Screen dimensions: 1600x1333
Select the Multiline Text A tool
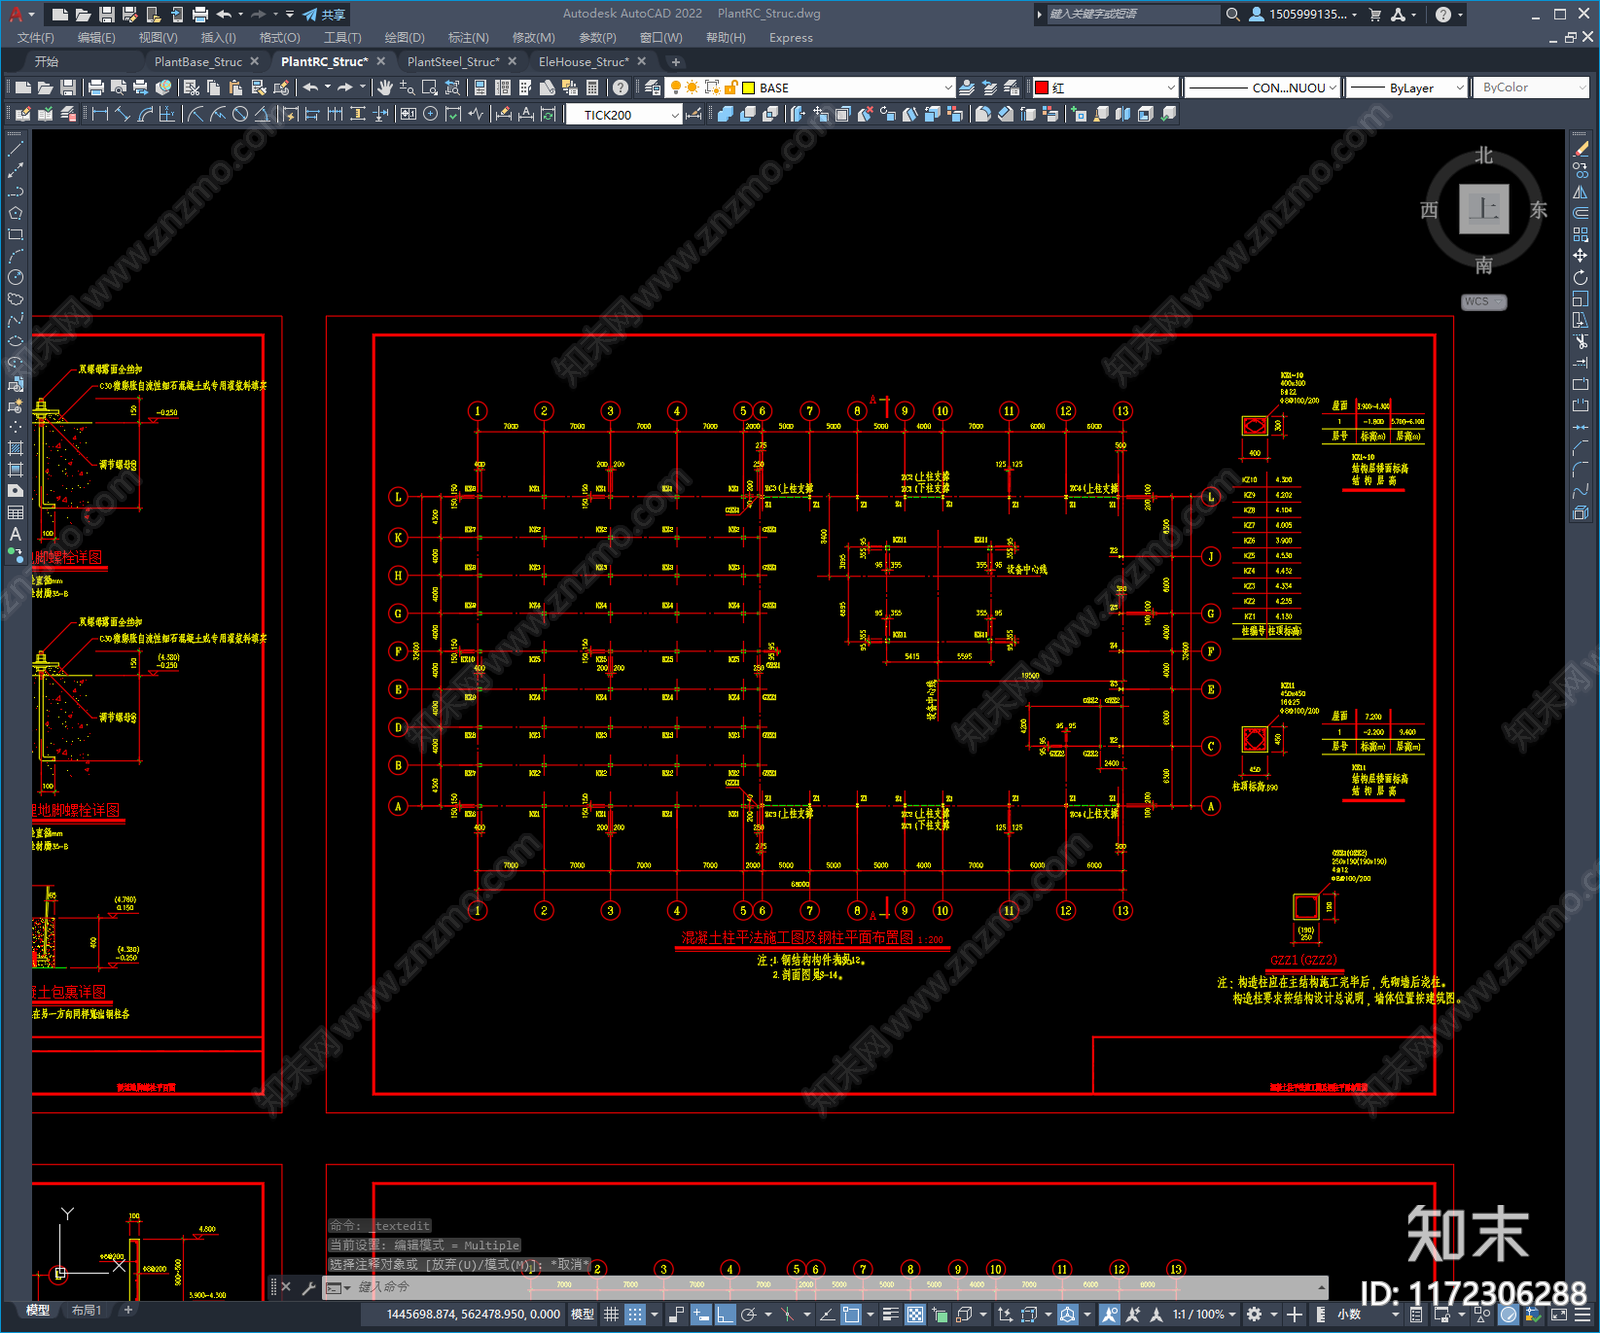[x=15, y=534]
